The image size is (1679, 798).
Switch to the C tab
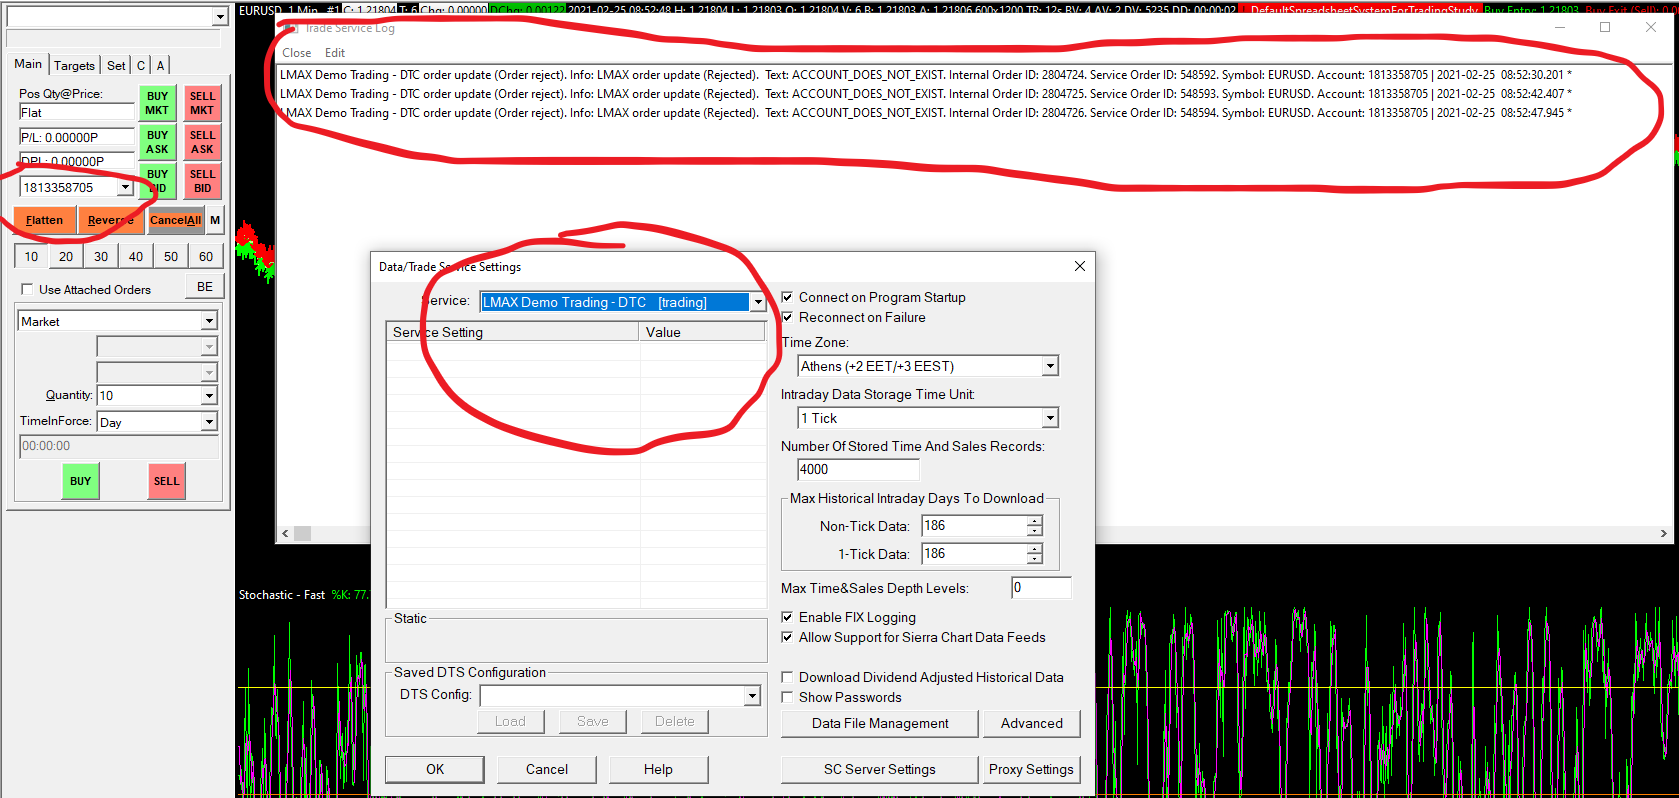click(x=141, y=66)
